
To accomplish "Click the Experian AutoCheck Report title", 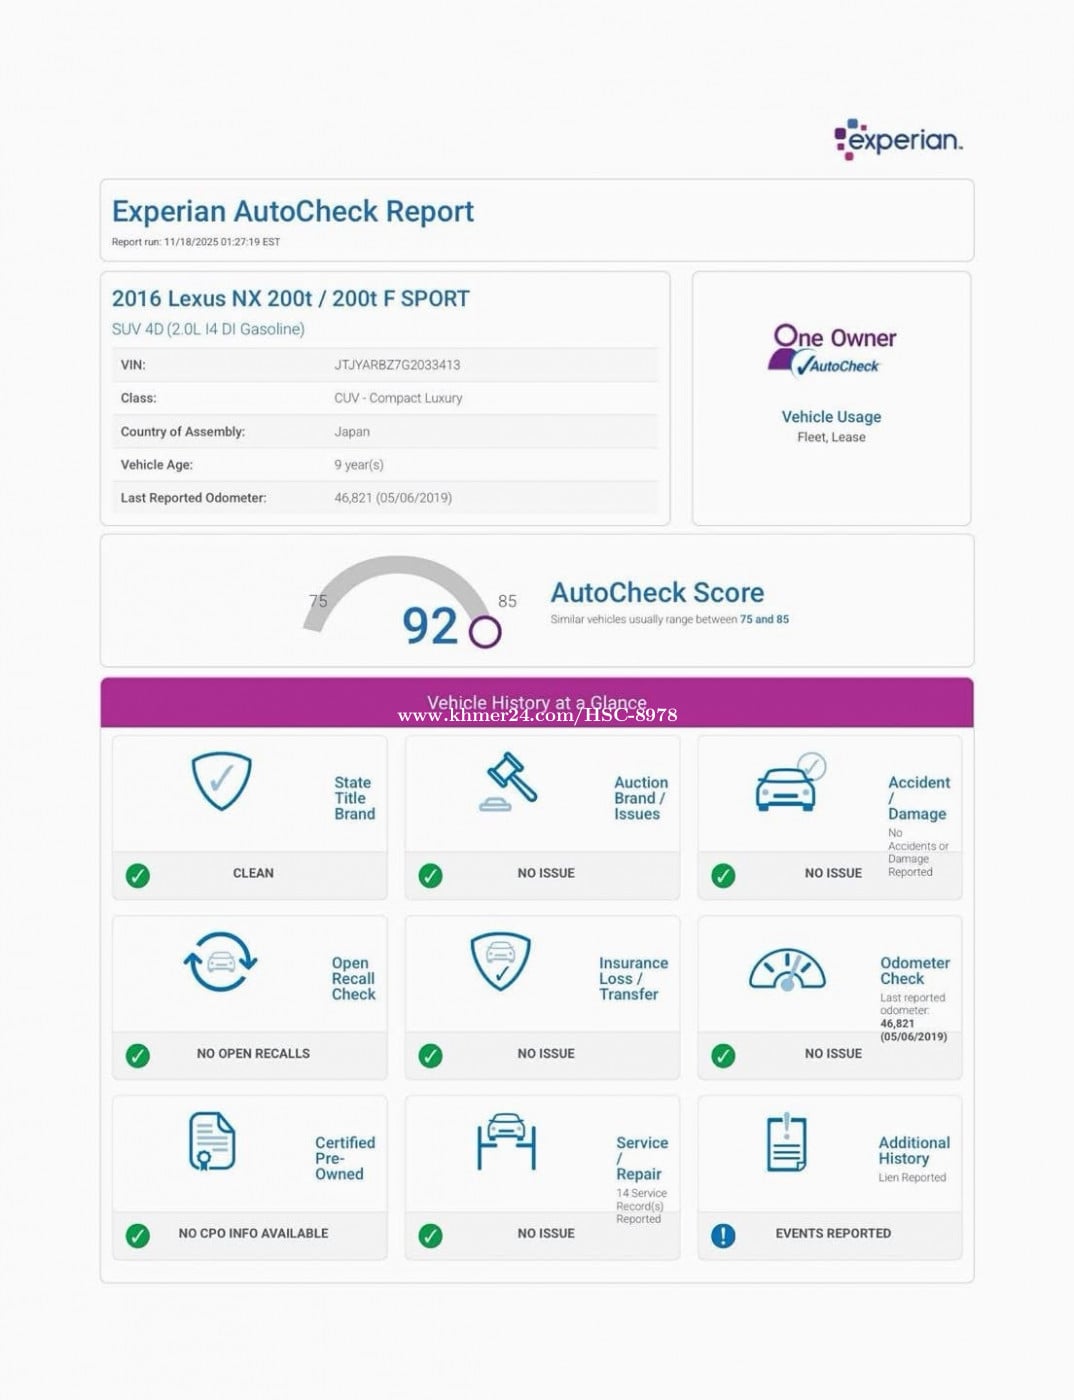I will click(x=293, y=212).
